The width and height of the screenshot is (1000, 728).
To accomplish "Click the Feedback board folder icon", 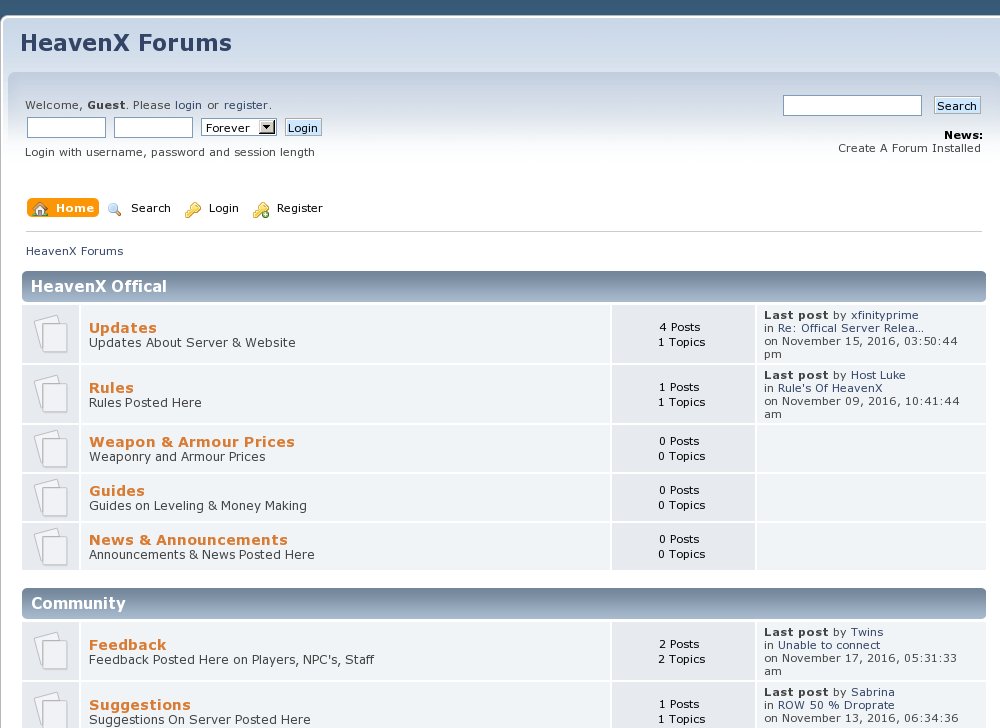I will [51, 651].
